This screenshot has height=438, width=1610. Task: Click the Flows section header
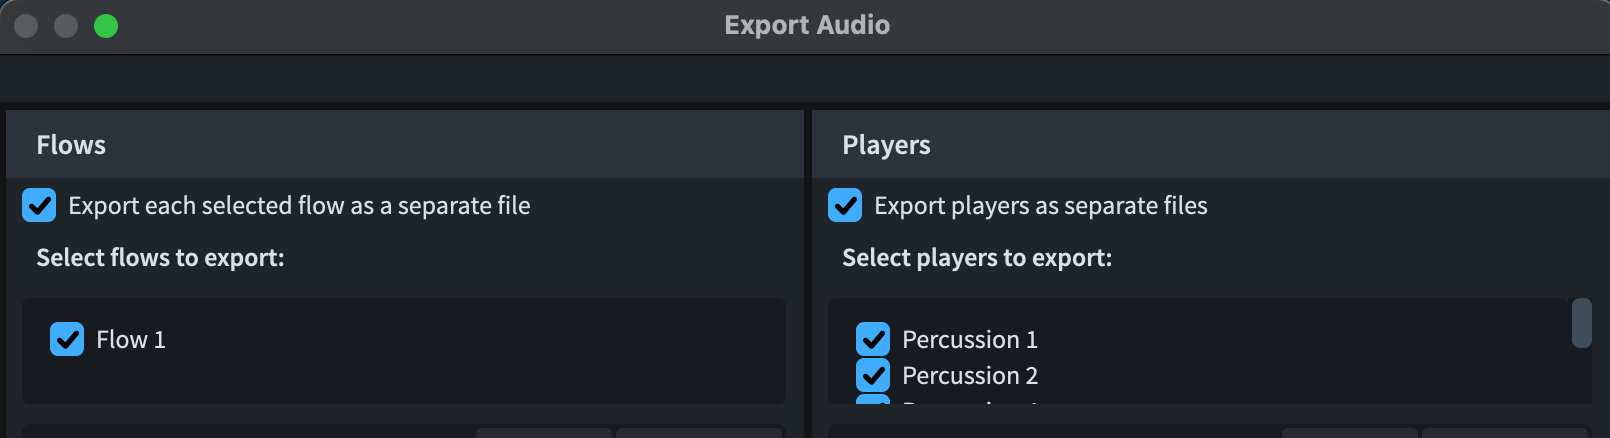point(71,145)
